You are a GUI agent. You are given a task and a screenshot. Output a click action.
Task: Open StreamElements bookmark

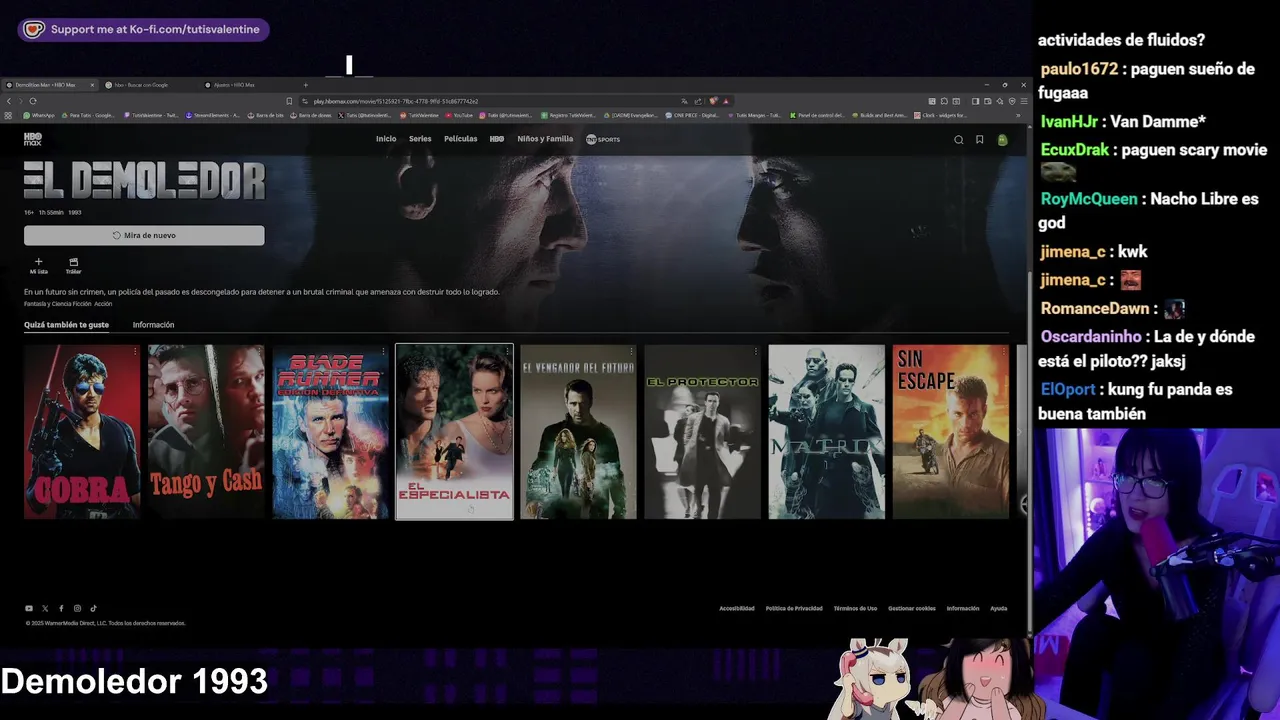213,115
